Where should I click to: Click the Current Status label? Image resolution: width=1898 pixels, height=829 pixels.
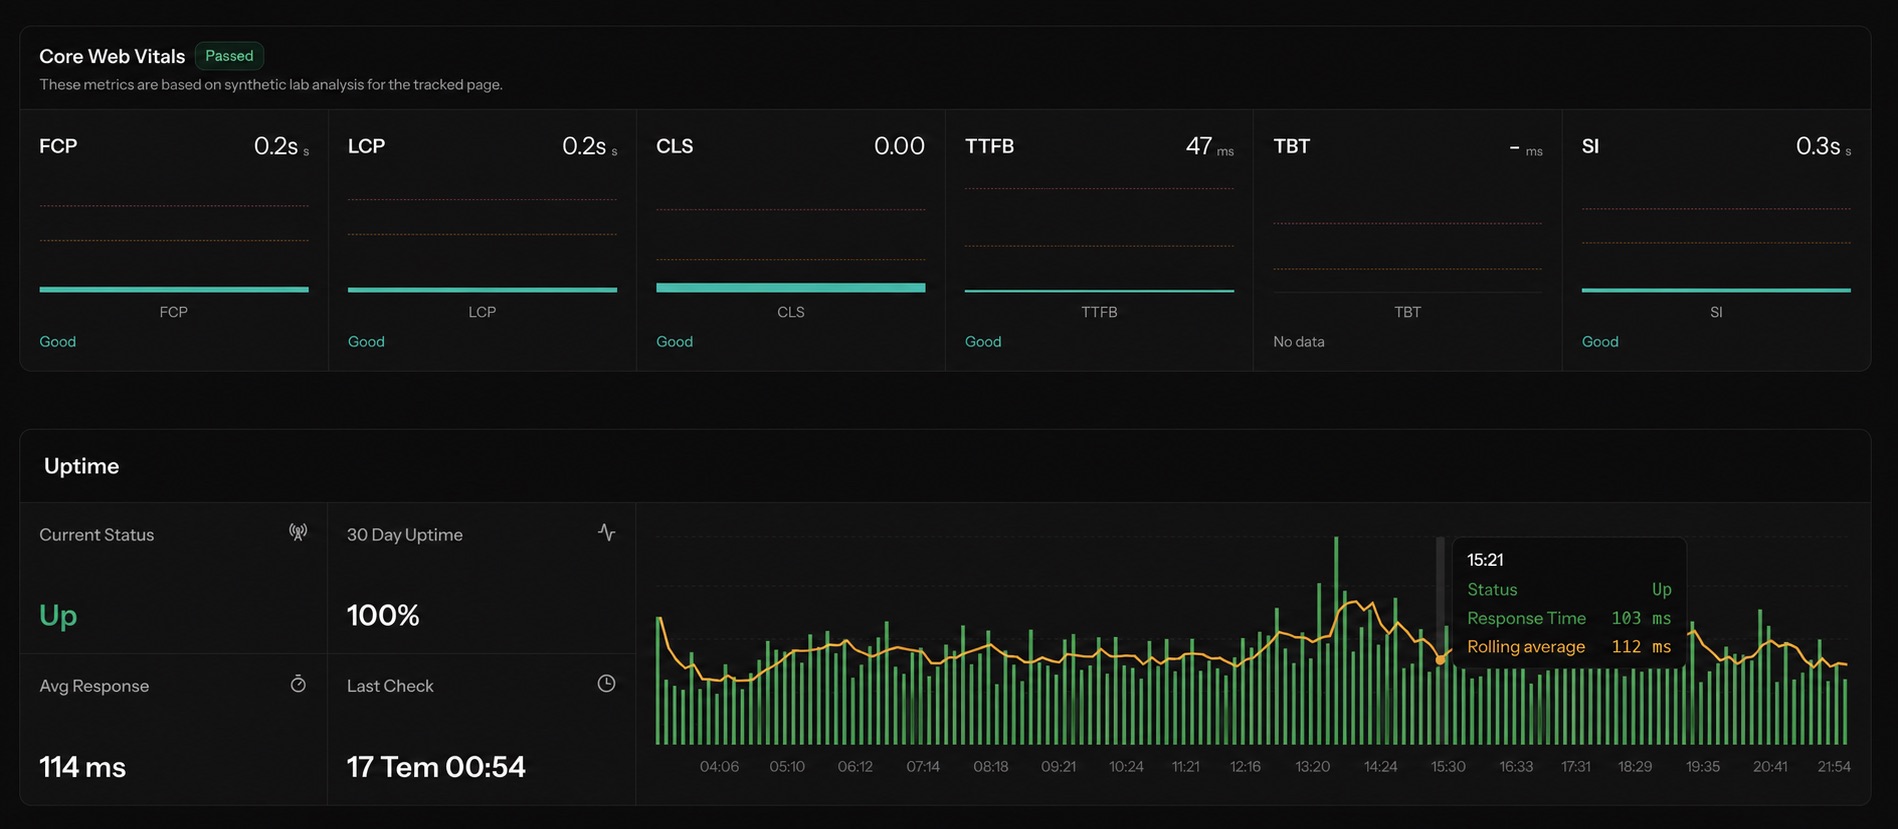pos(97,535)
